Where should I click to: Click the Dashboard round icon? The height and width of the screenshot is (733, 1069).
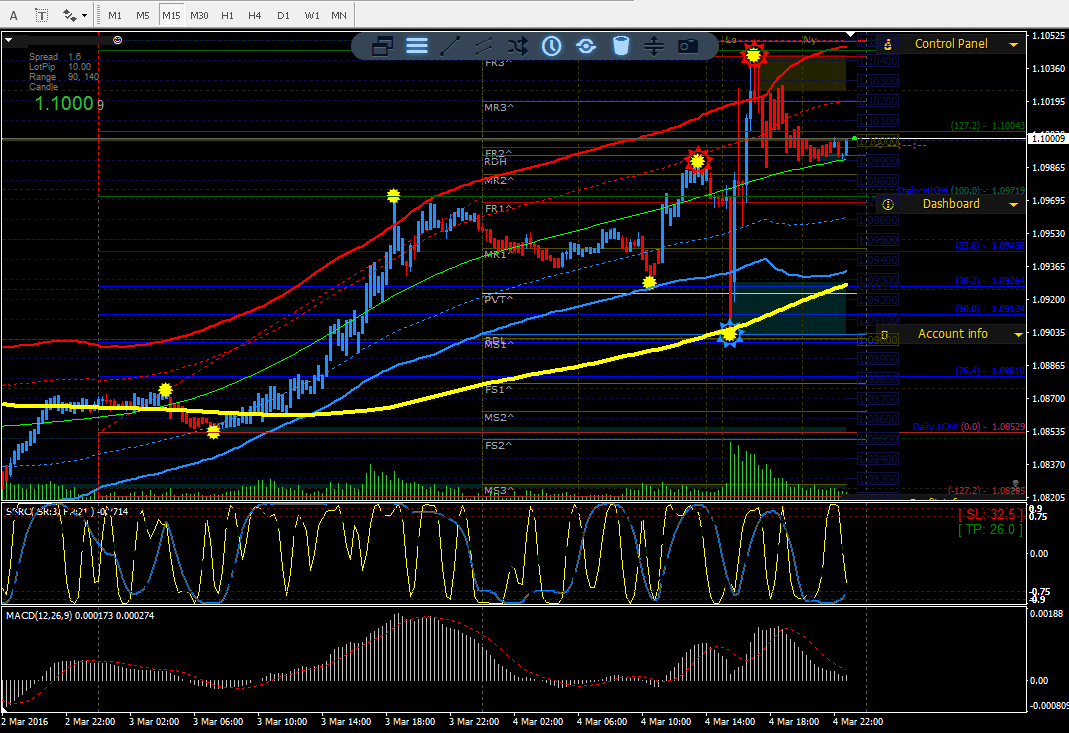tap(888, 205)
